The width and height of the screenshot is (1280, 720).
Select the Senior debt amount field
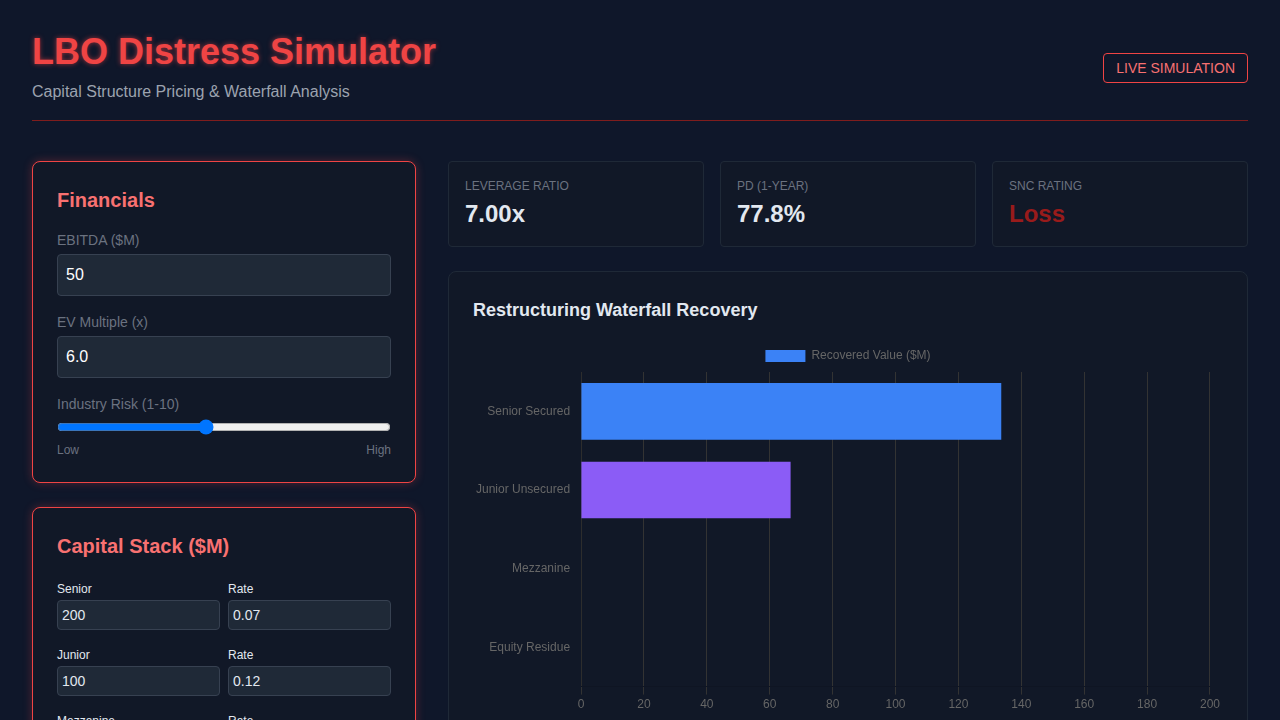(x=138, y=615)
